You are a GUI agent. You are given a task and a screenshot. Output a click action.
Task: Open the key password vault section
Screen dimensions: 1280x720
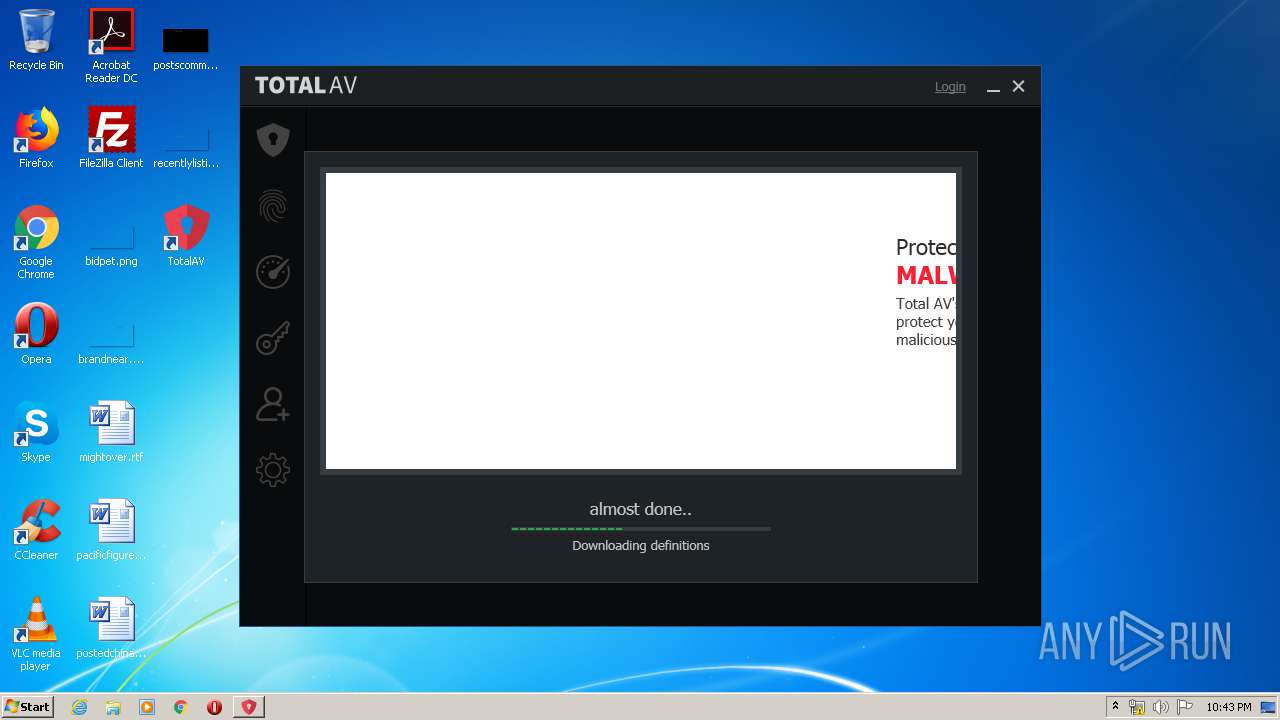(x=273, y=338)
